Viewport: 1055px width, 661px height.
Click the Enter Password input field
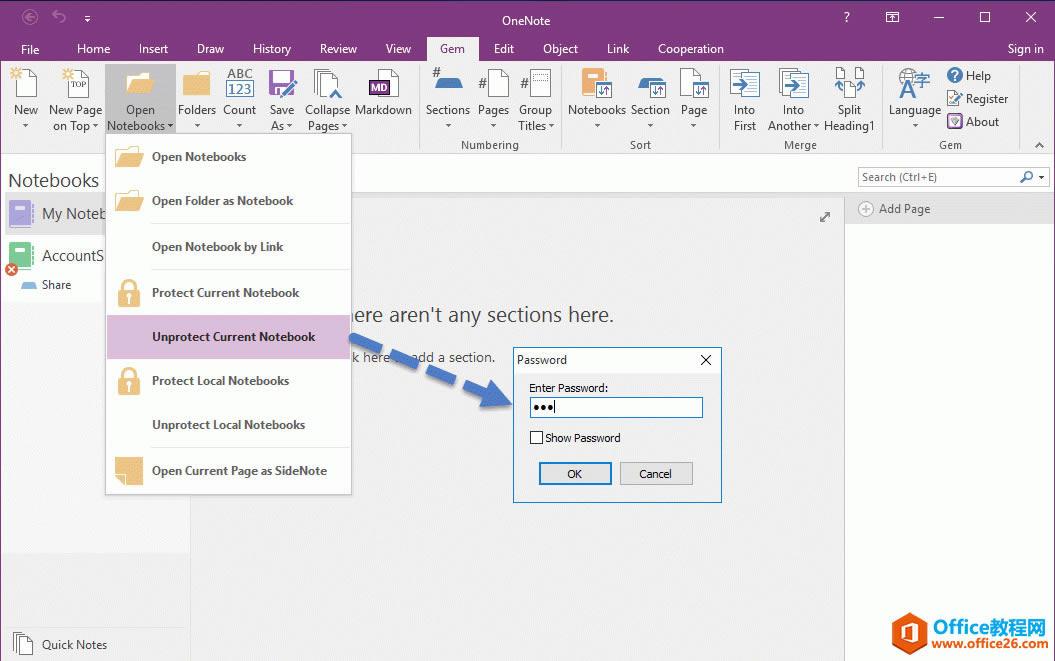(616, 407)
